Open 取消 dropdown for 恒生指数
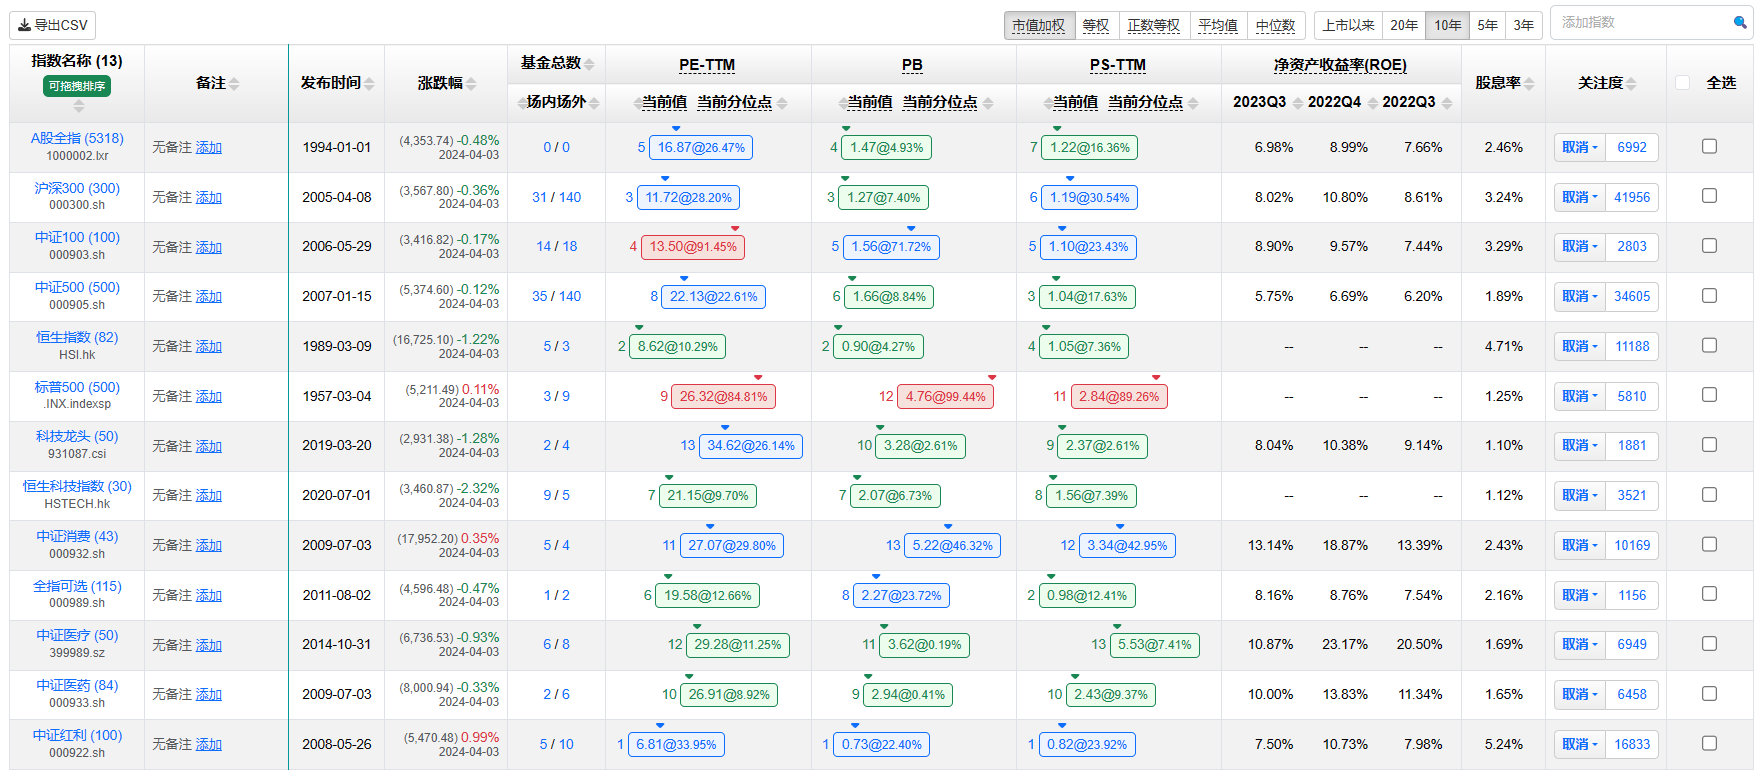Image resolution: width=1760 pixels, height=777 pixels. pyautogui.click(x=1580, y=346)
